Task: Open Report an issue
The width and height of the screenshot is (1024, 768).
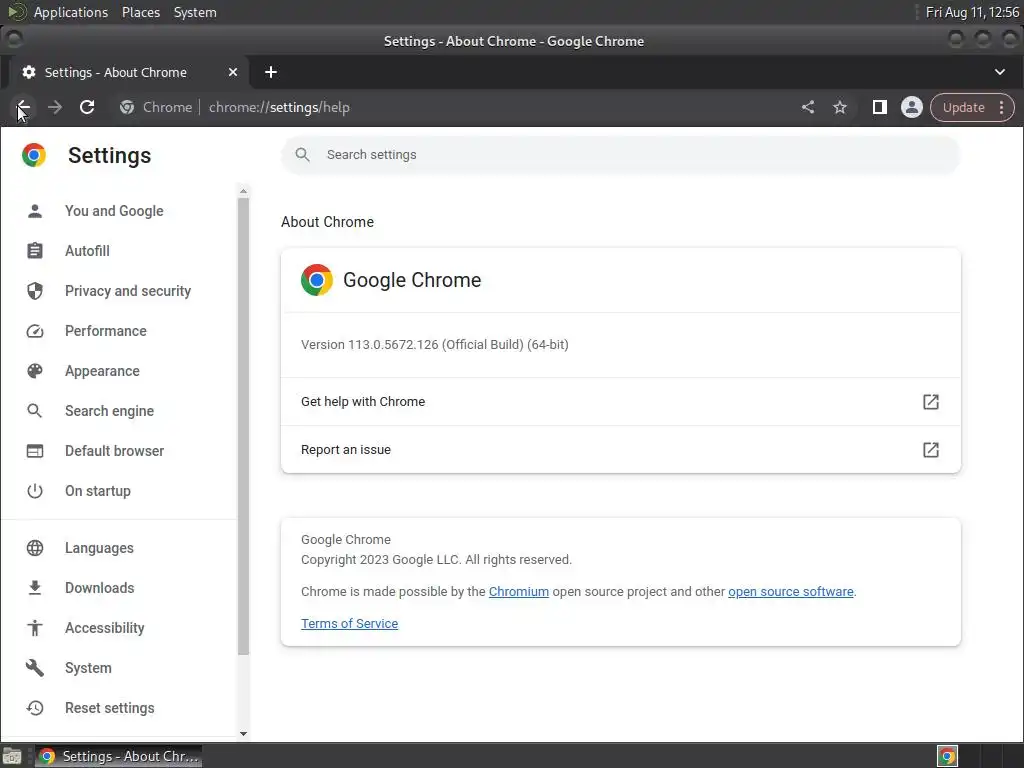Action: tap(620, 449)
